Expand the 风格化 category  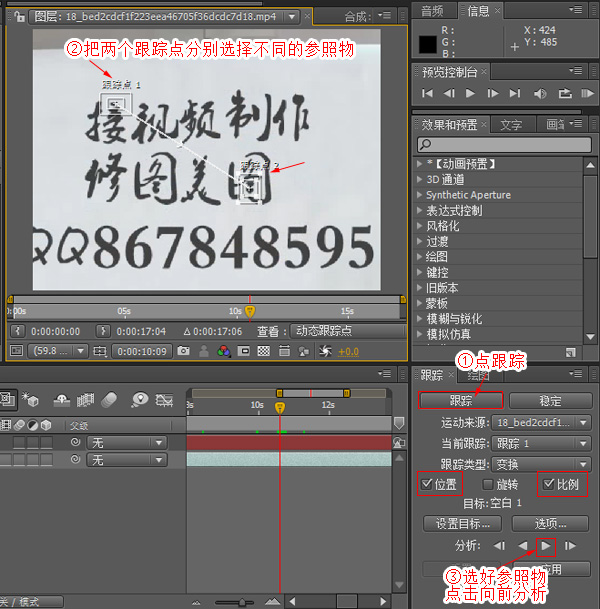coord(419,226)
